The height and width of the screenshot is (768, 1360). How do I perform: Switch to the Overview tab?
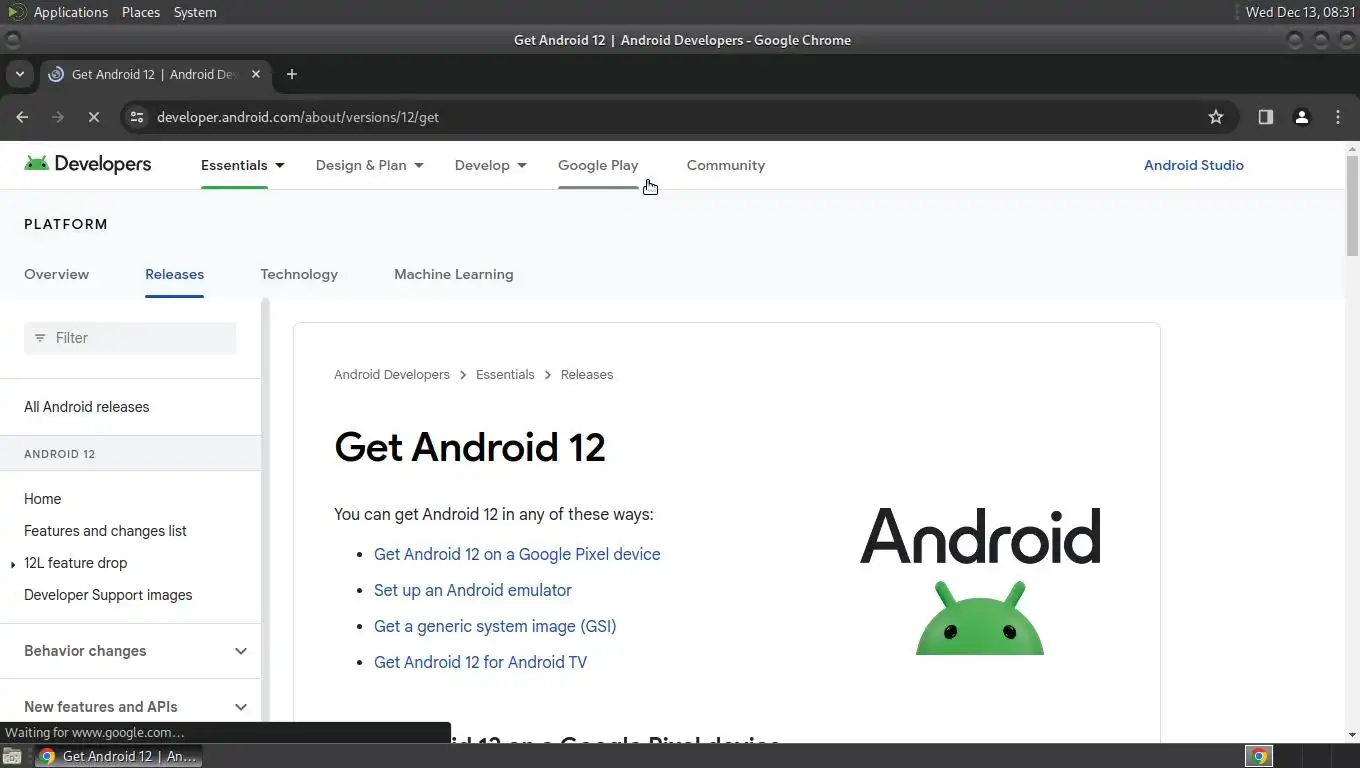point(56,274)
